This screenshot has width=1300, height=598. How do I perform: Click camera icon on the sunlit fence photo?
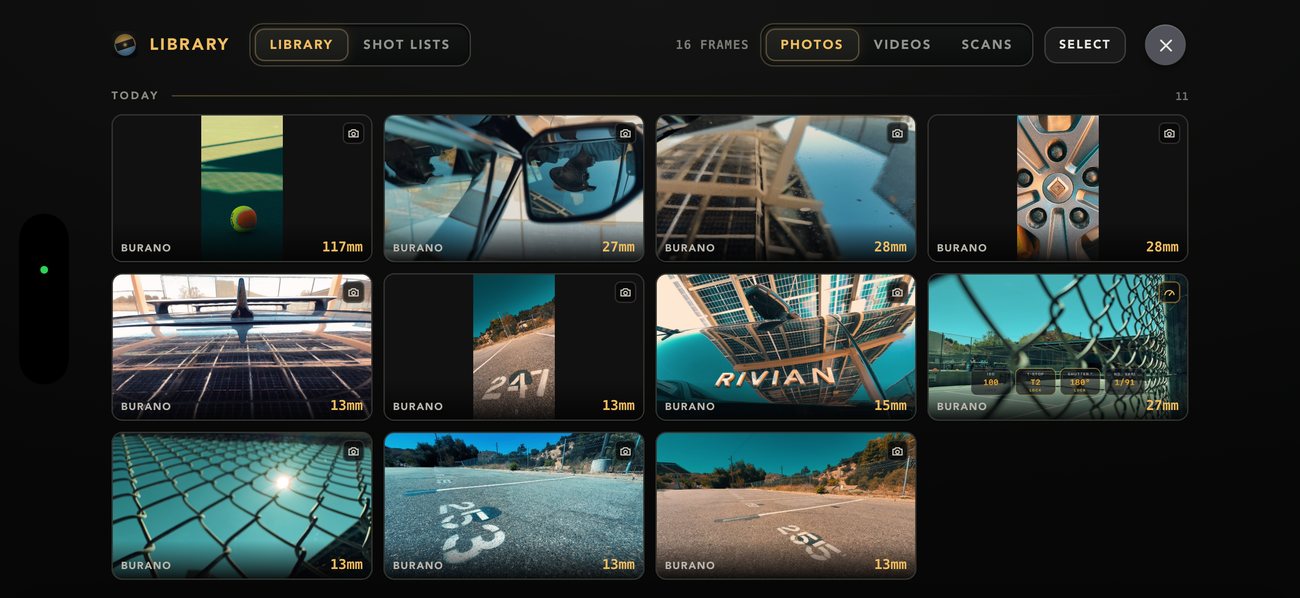click(x=353, y=451)
